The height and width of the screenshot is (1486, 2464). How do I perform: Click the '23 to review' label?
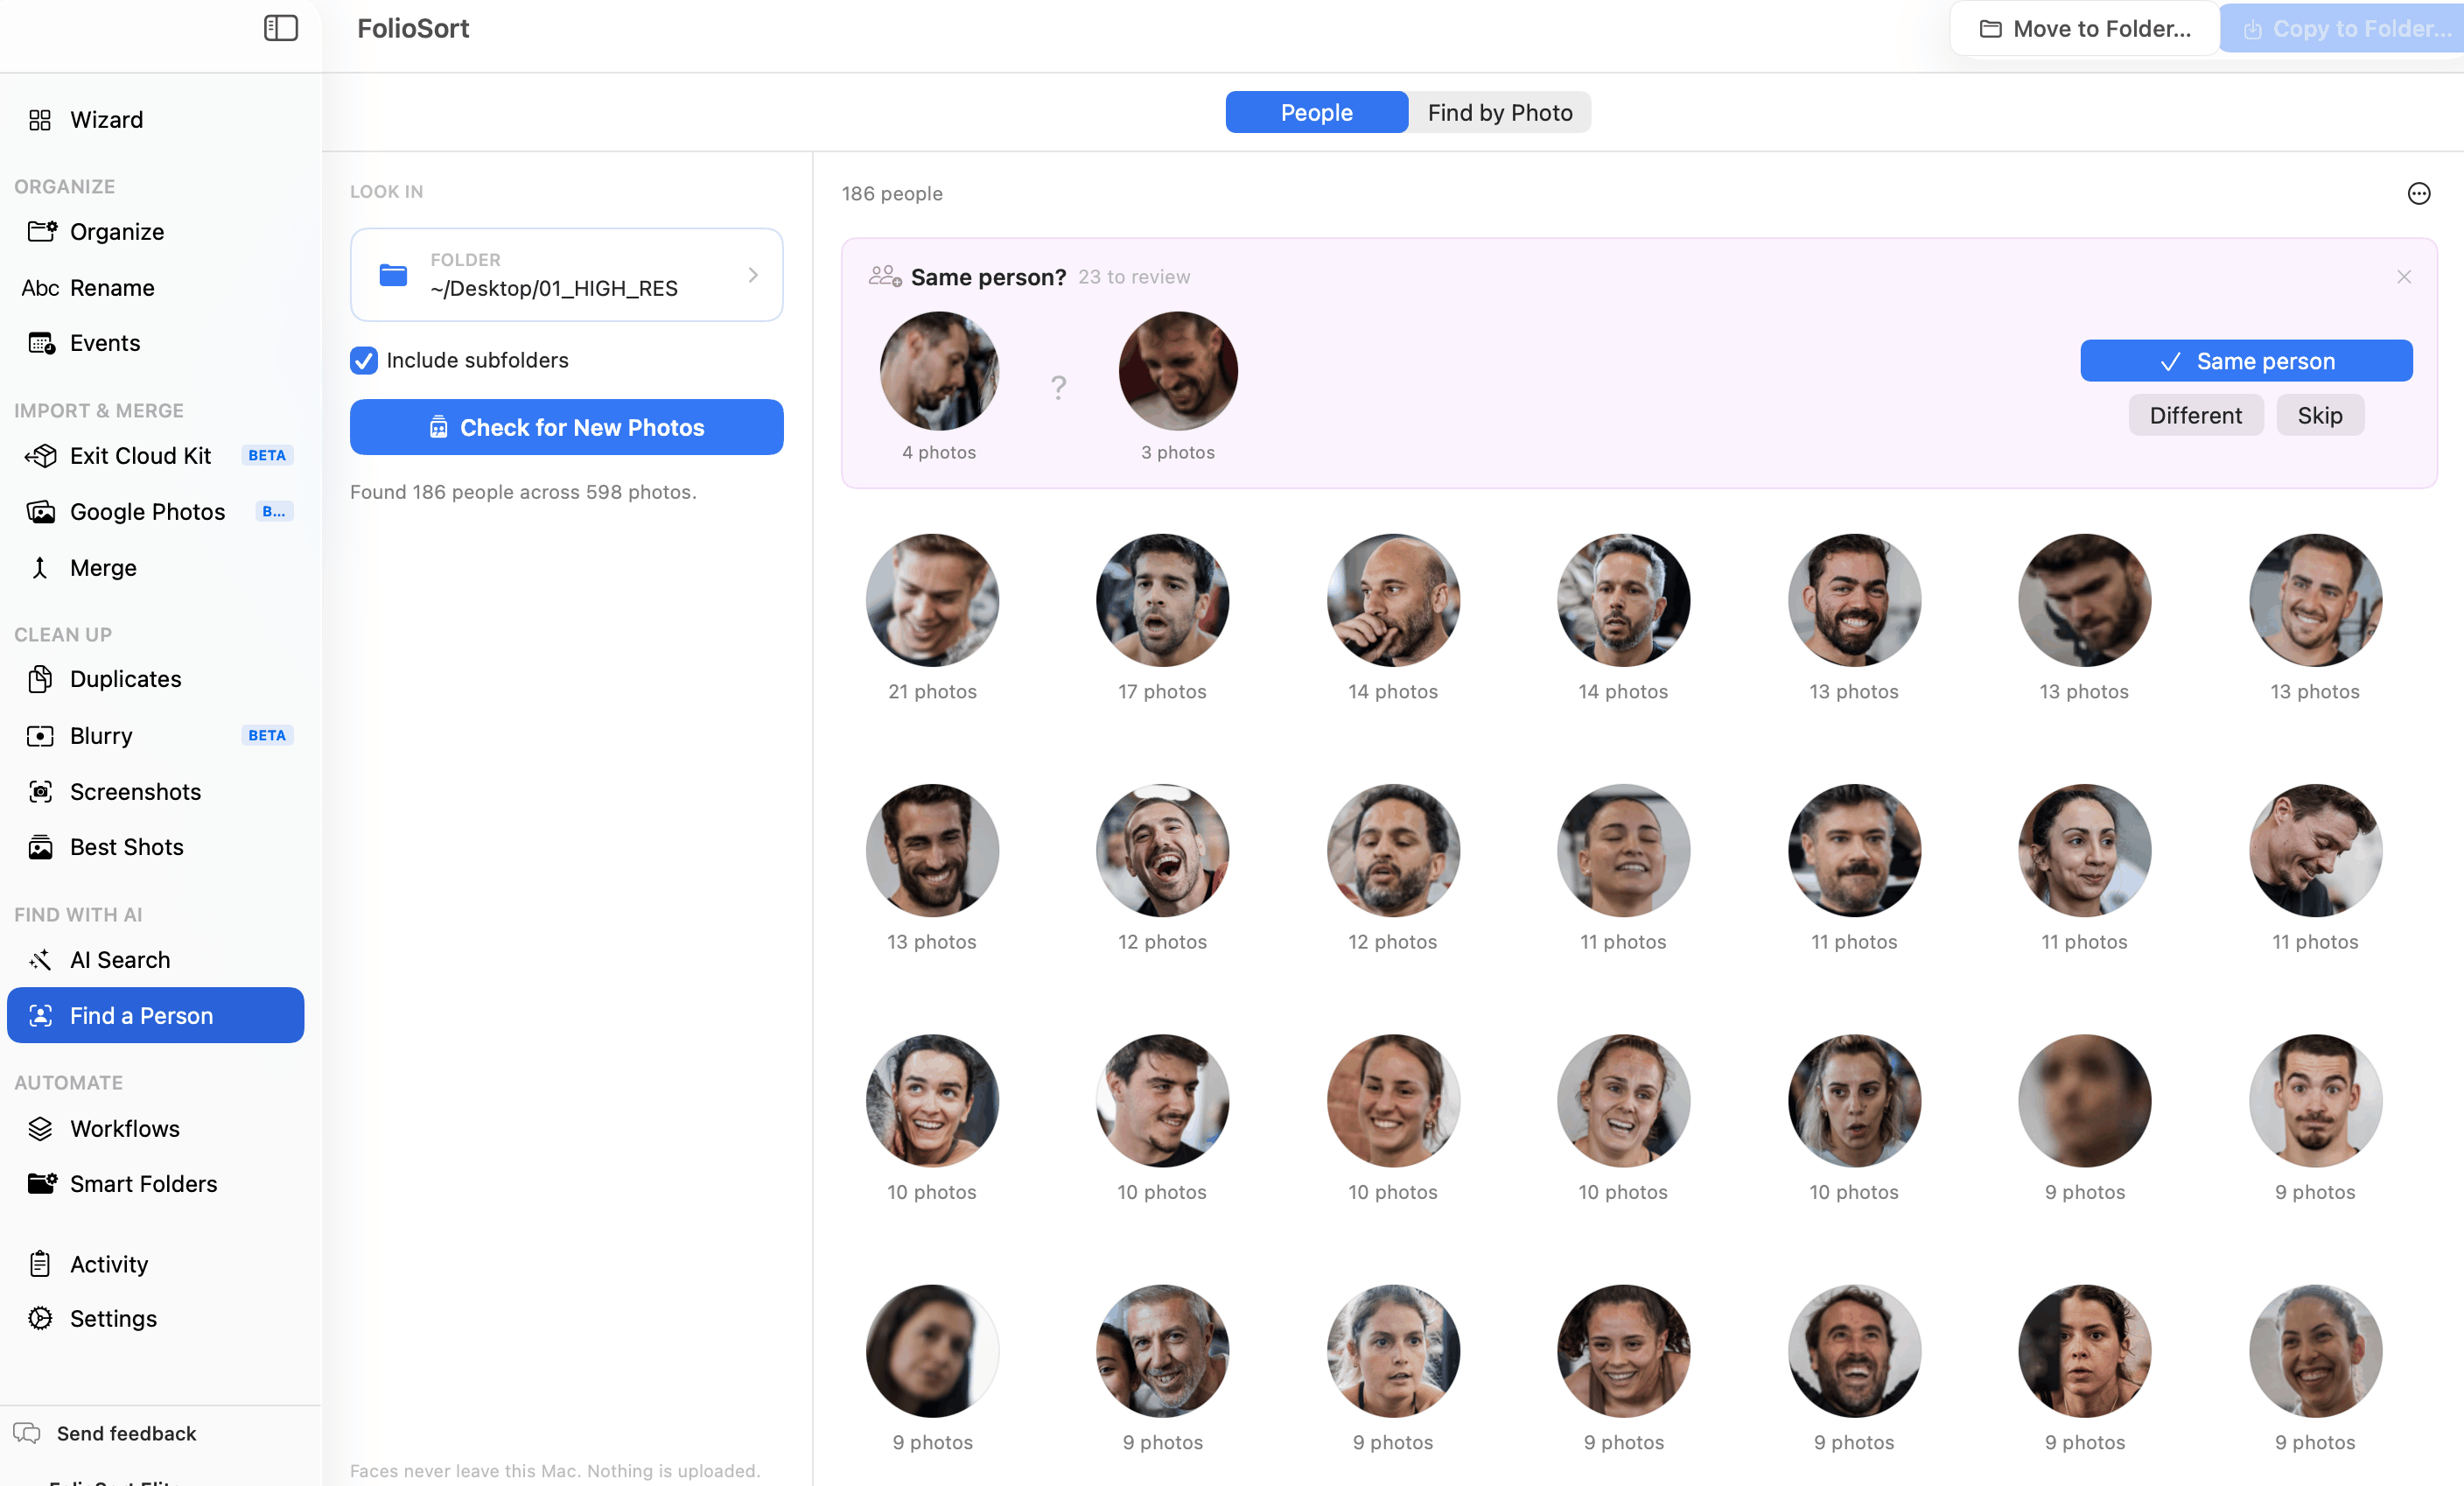pos(1134,277)
